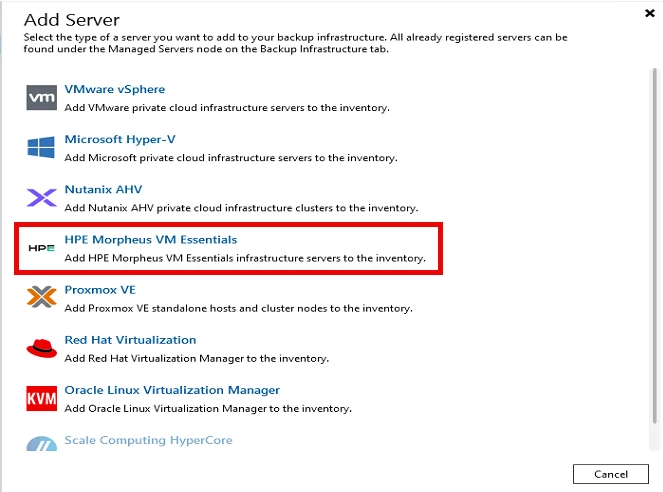Click the Scale Computing HyperCore icon
The image size is (663, 492).
(x=41, y=443)
